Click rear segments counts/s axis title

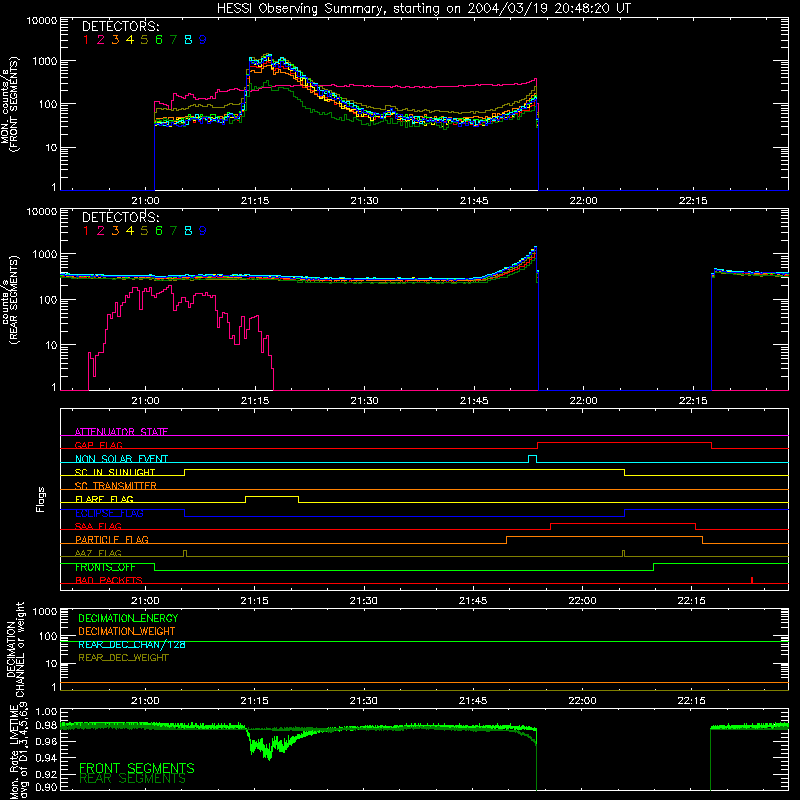tap(10, 300)
